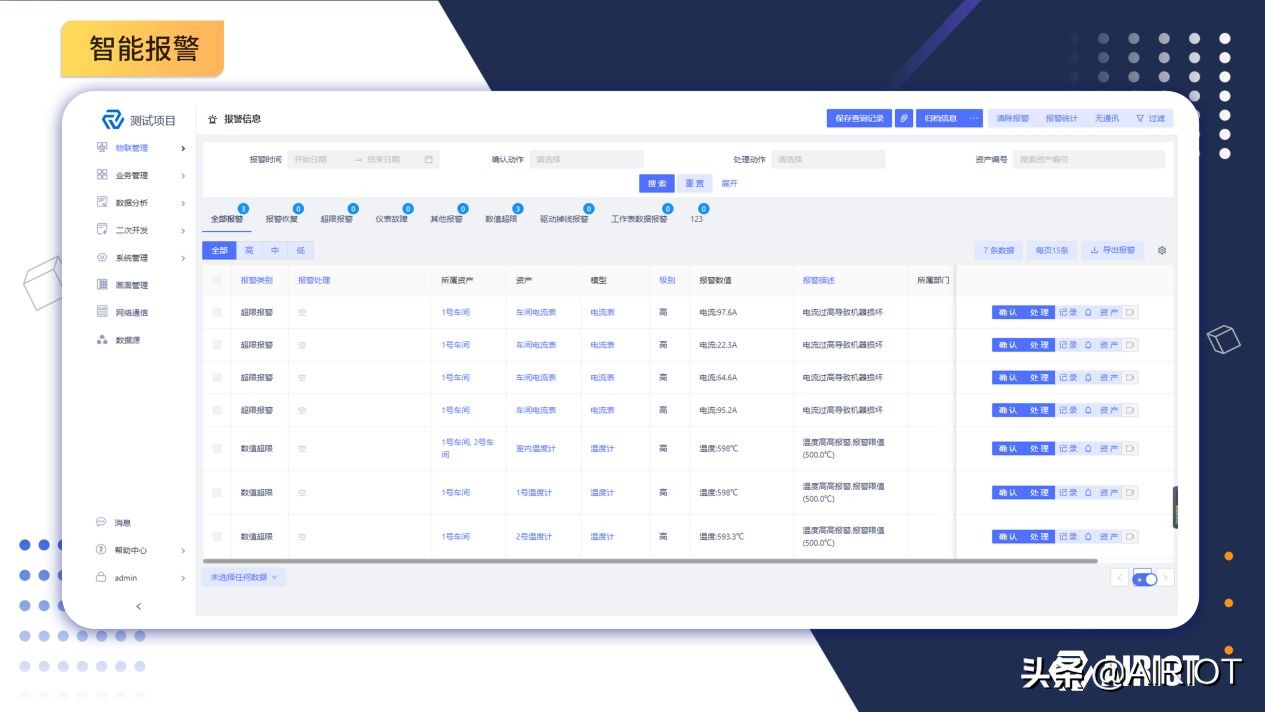This screenshot has height=712, width=1265.
Task: Open table column settings gear icon
Action: pyautogui.click(x=1162, y=250)
